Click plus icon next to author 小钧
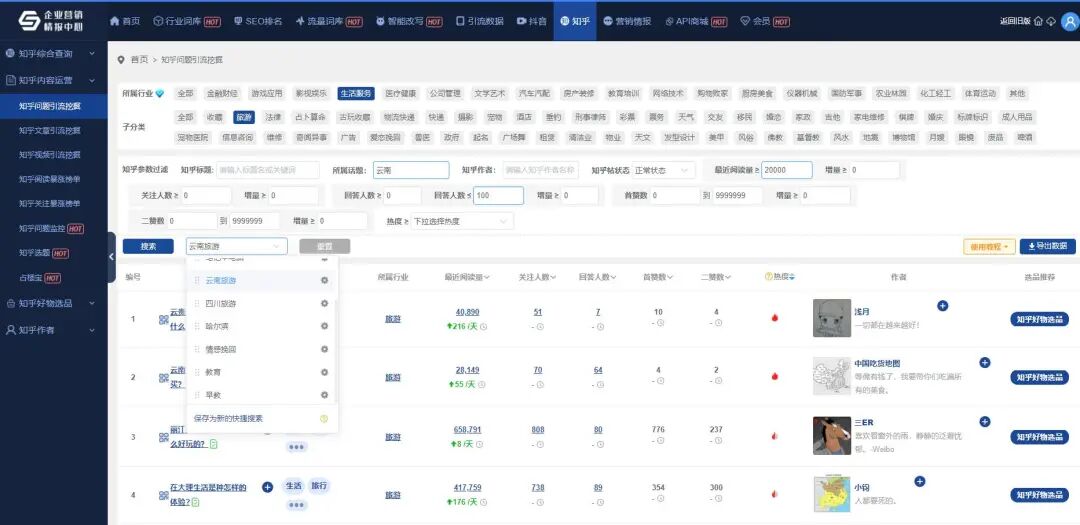 pos(920,482)
